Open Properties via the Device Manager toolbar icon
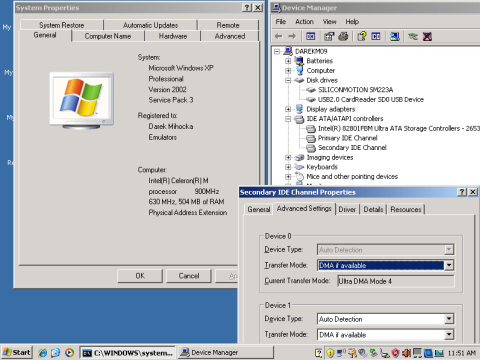The image size is (480, 360). (329, 36)
